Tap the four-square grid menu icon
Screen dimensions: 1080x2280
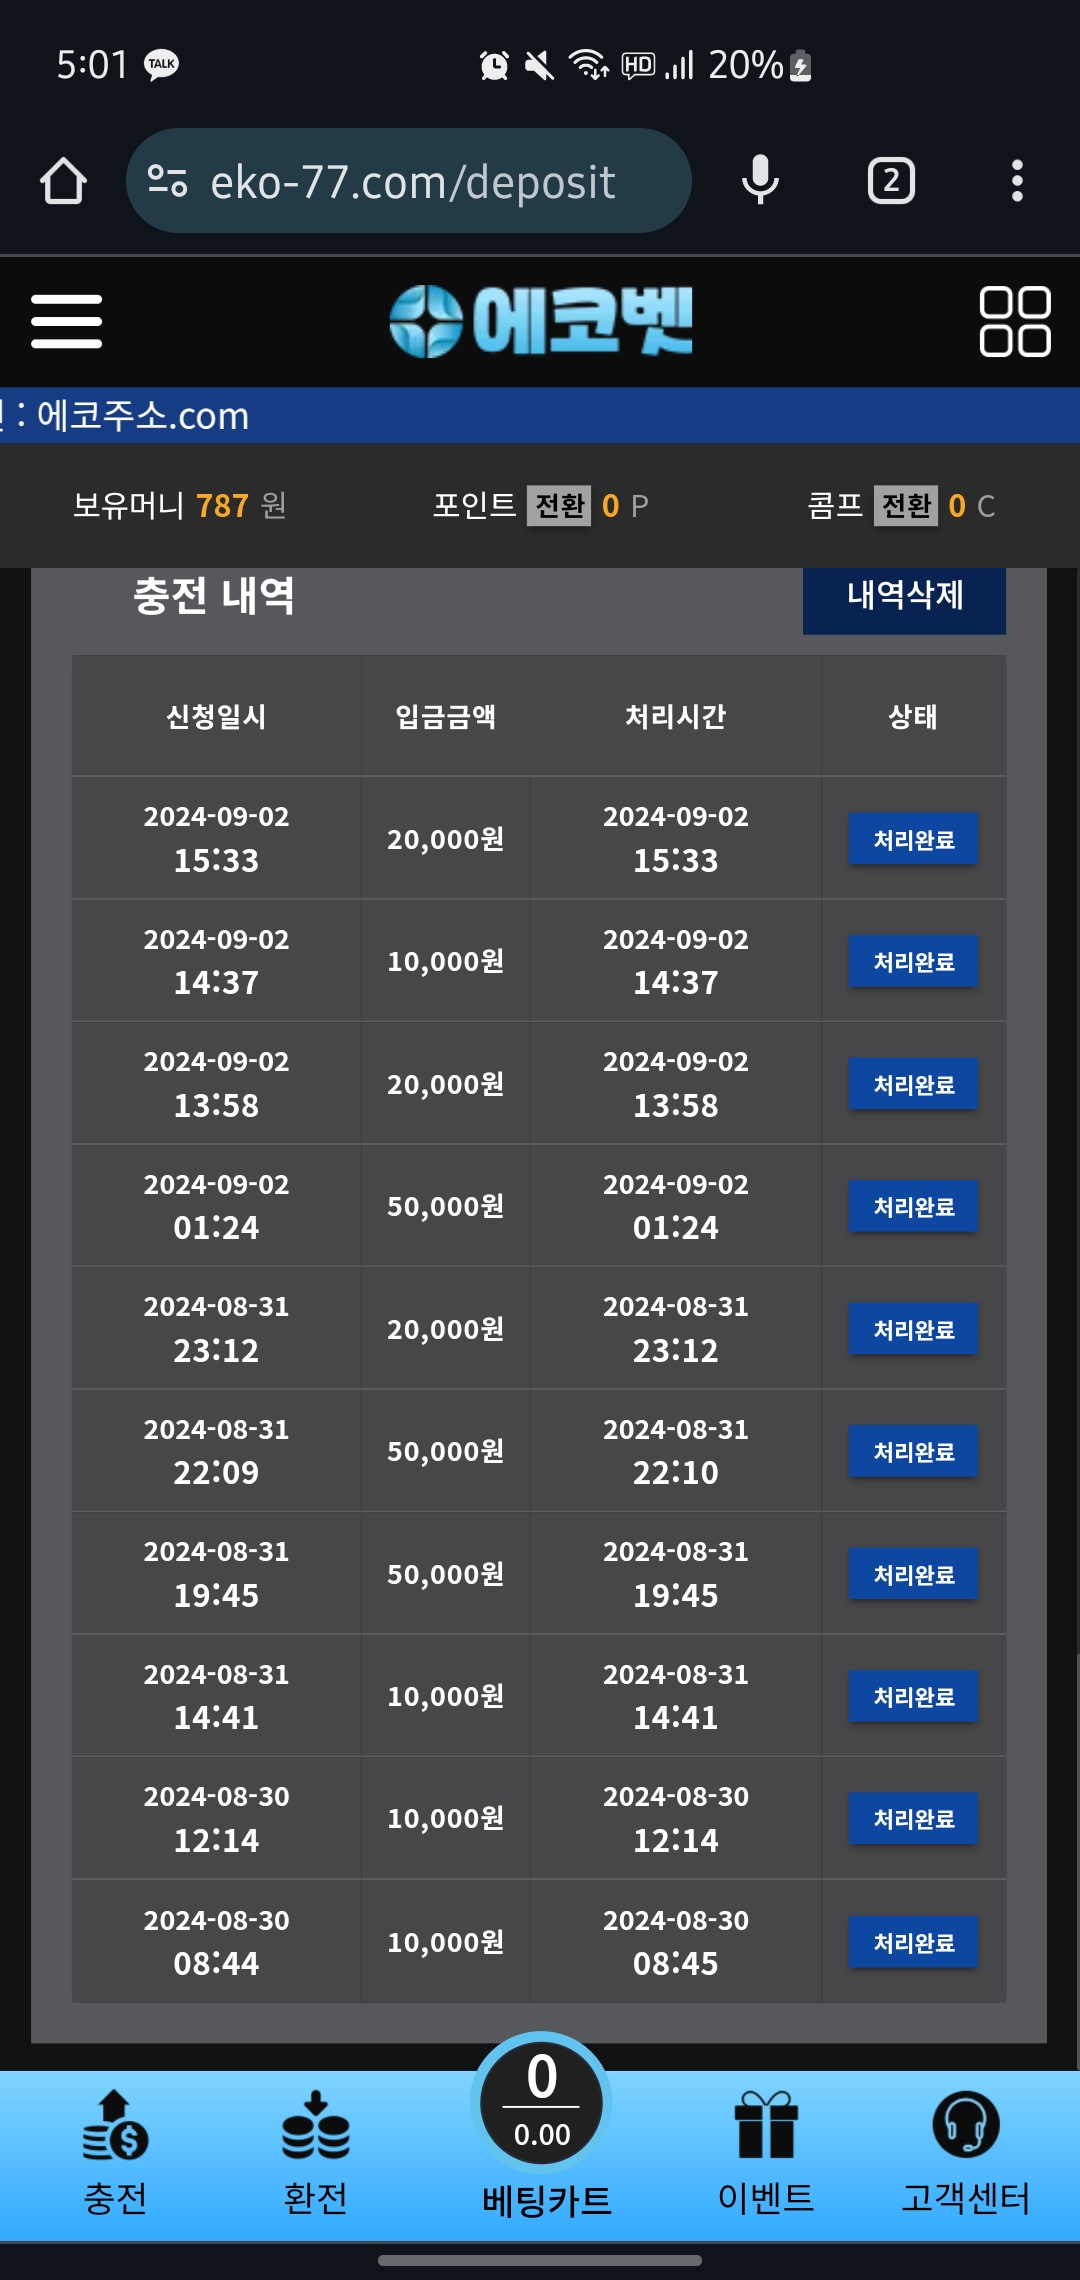(1014, 321)
